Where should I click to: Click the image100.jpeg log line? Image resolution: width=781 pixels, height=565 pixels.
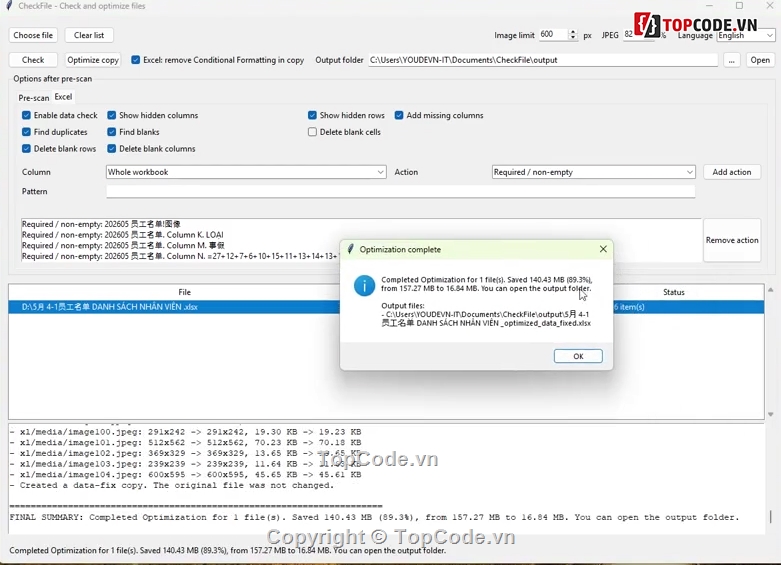(x=185, y=432)
